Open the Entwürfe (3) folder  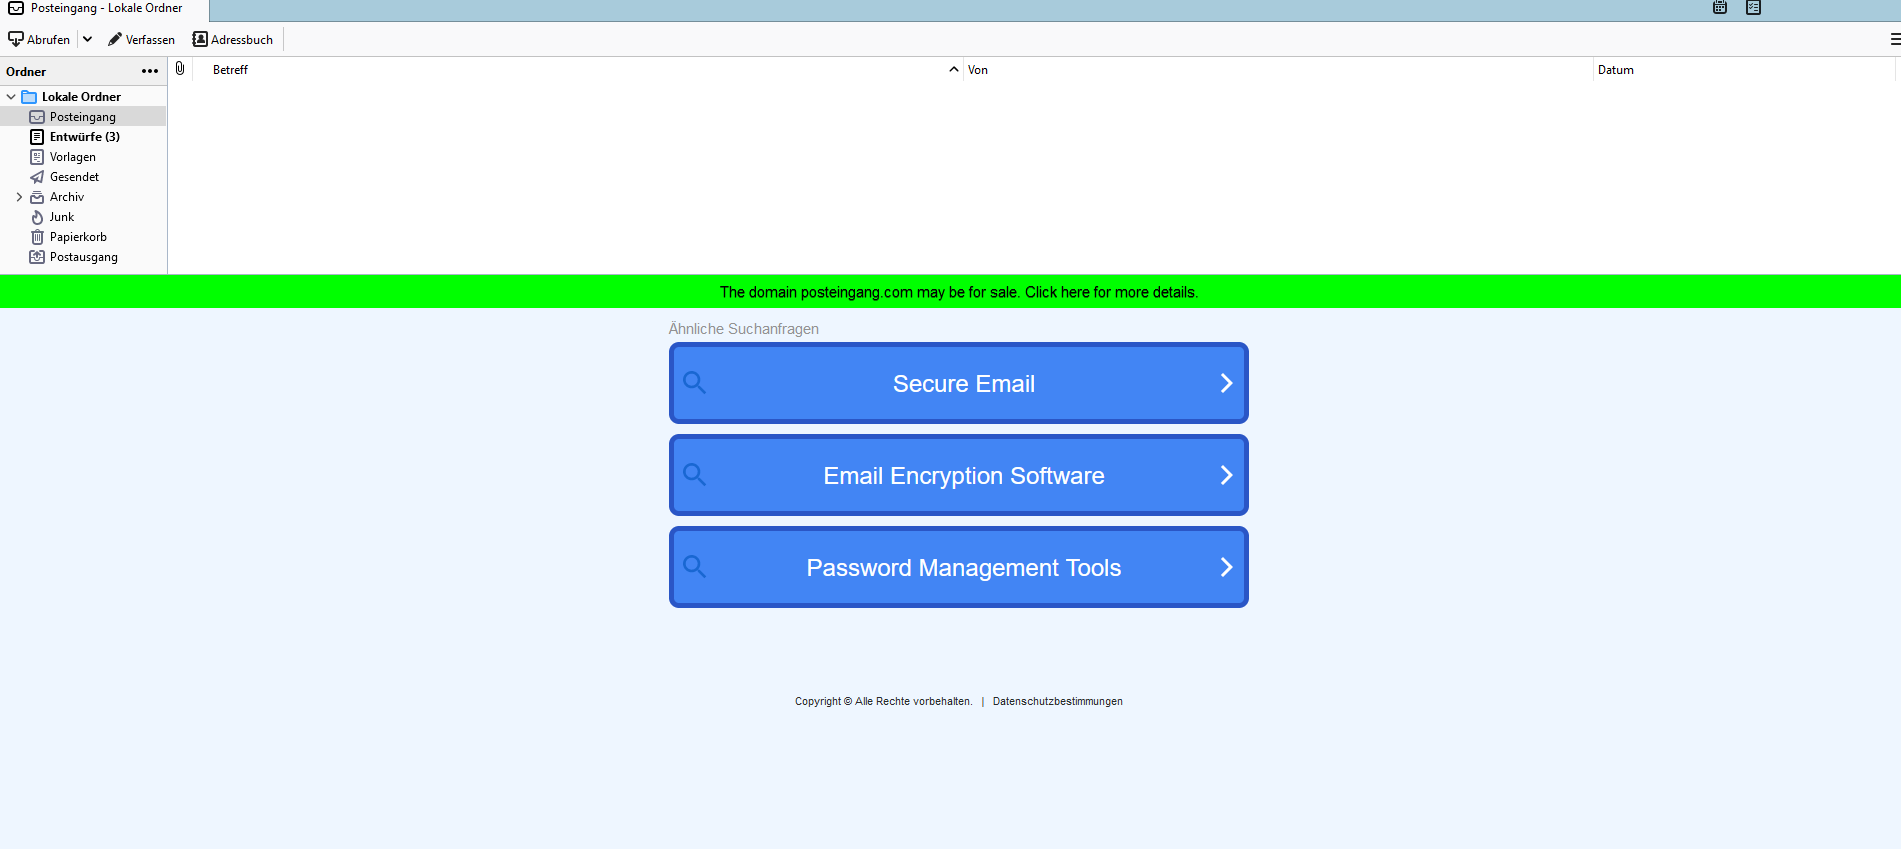coord(83,137)
